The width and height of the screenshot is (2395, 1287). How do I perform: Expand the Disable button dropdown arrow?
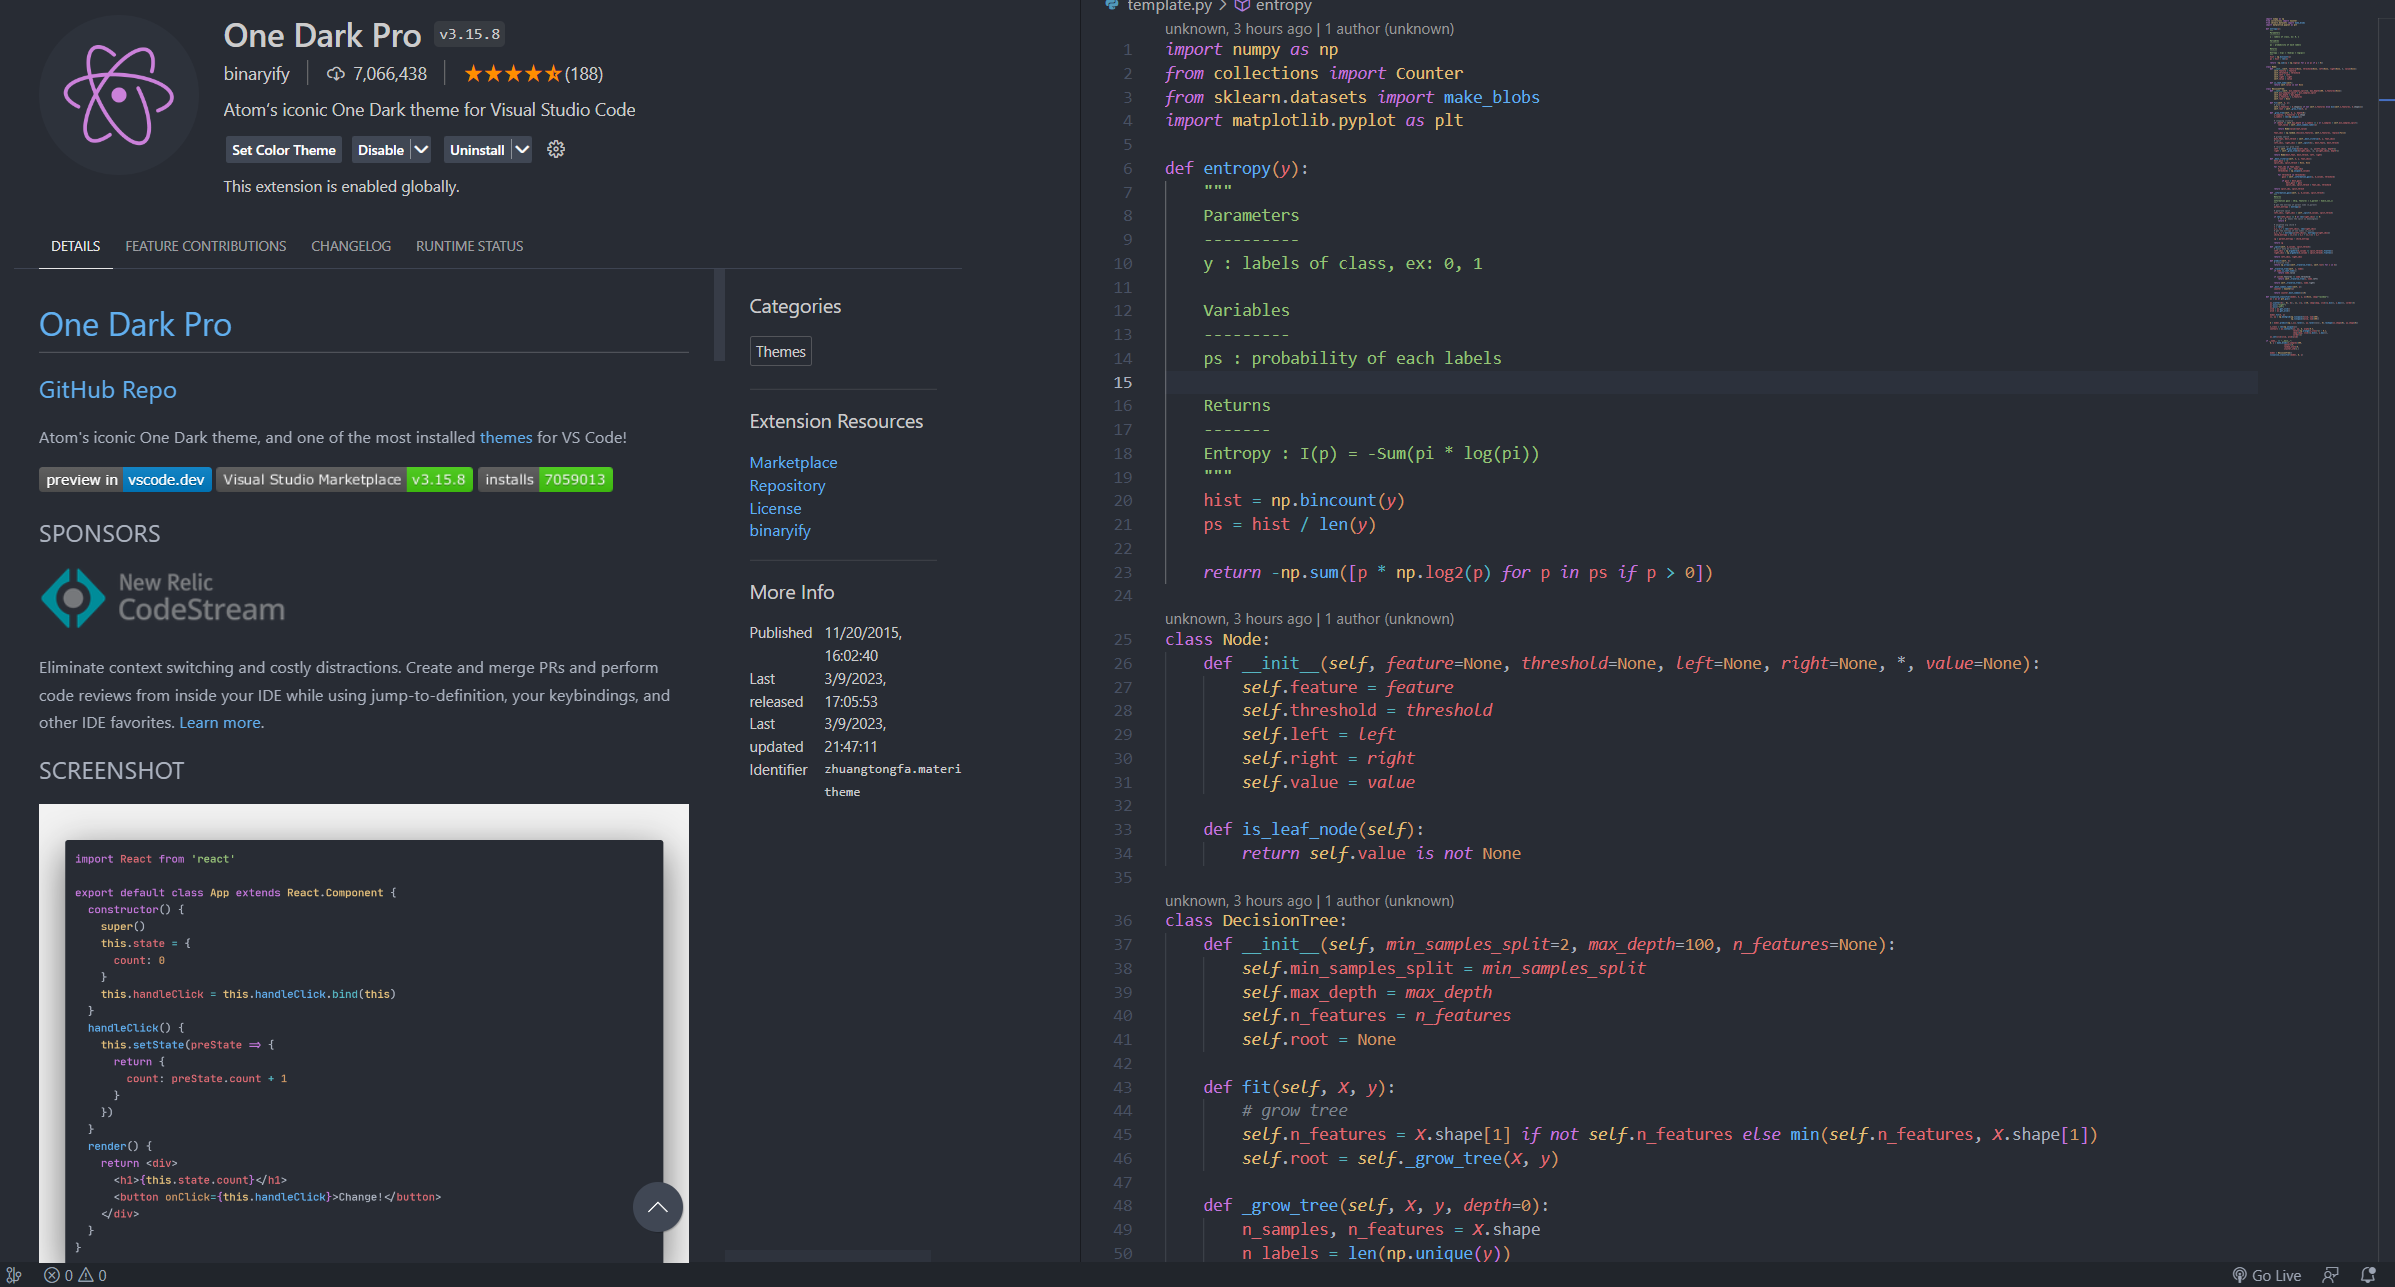[421, 149]
